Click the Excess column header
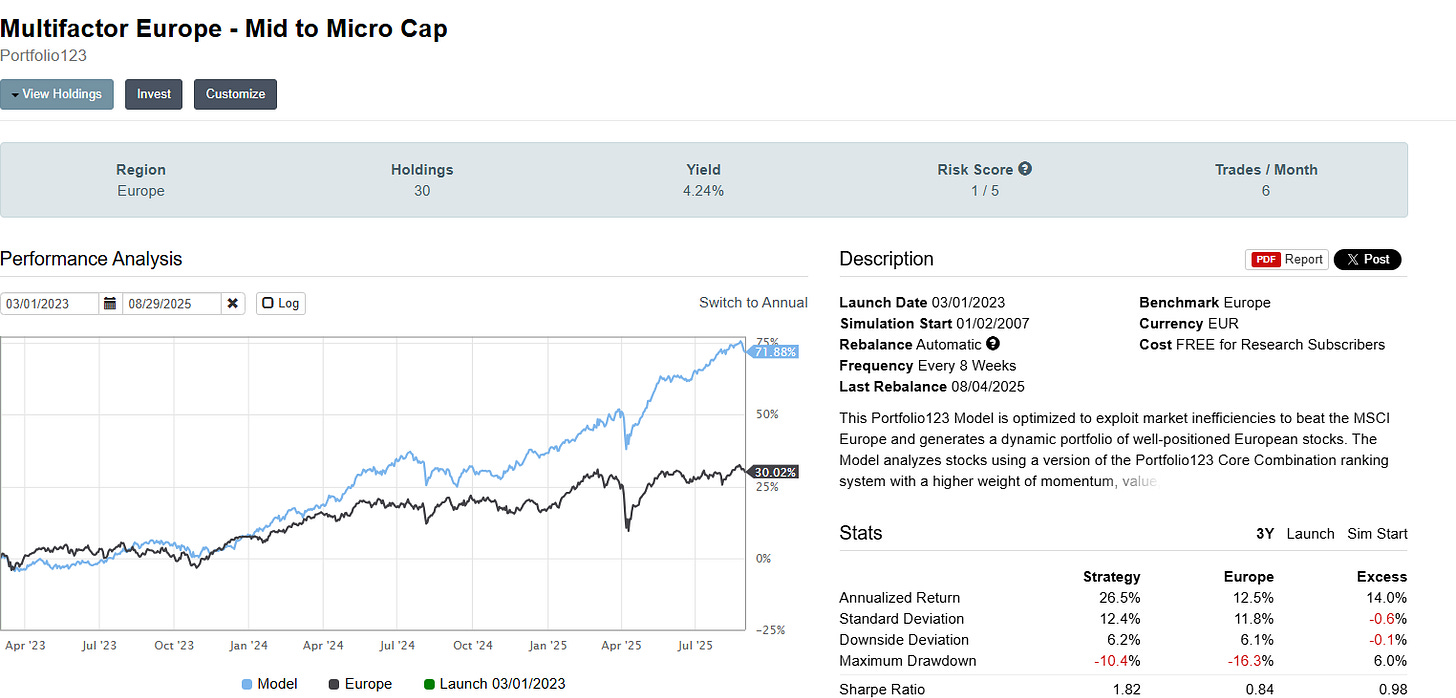Image resolution: width=1456 pixels, height=698 pixels. pos(1382,576)
